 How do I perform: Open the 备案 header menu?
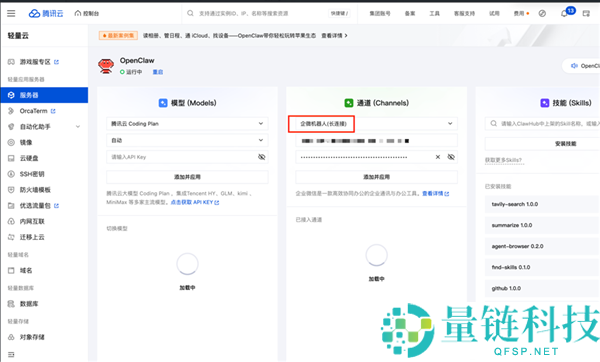pyautogui.click(x=410, y=13)
